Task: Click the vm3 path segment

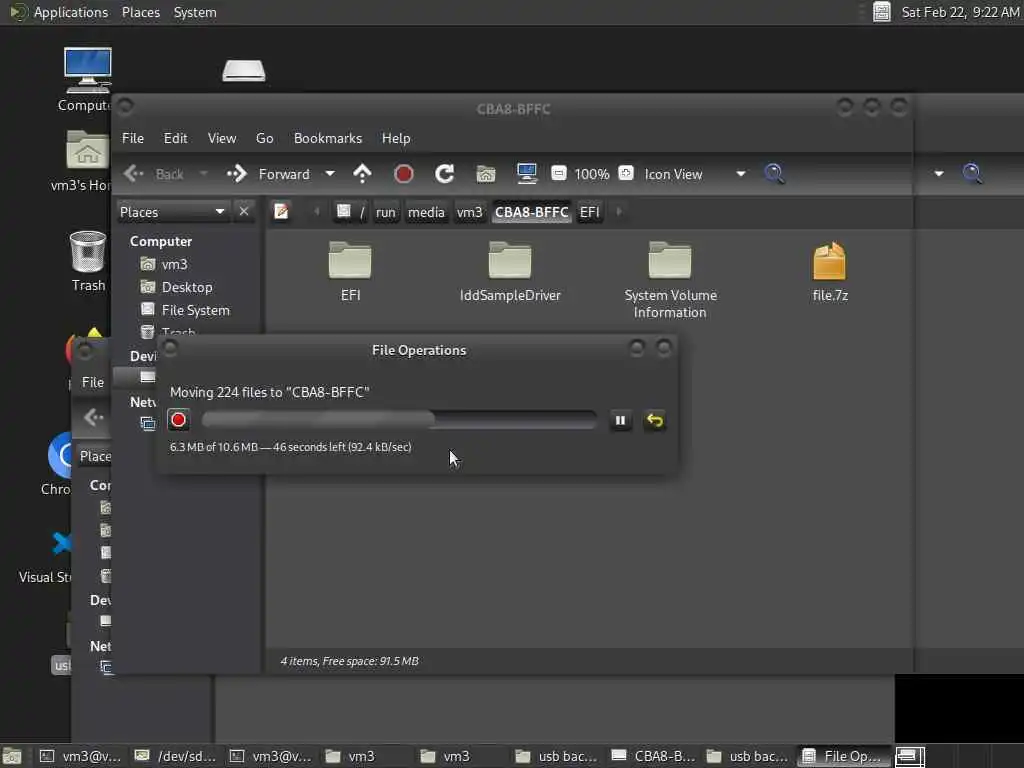Action: coord(470,212)
